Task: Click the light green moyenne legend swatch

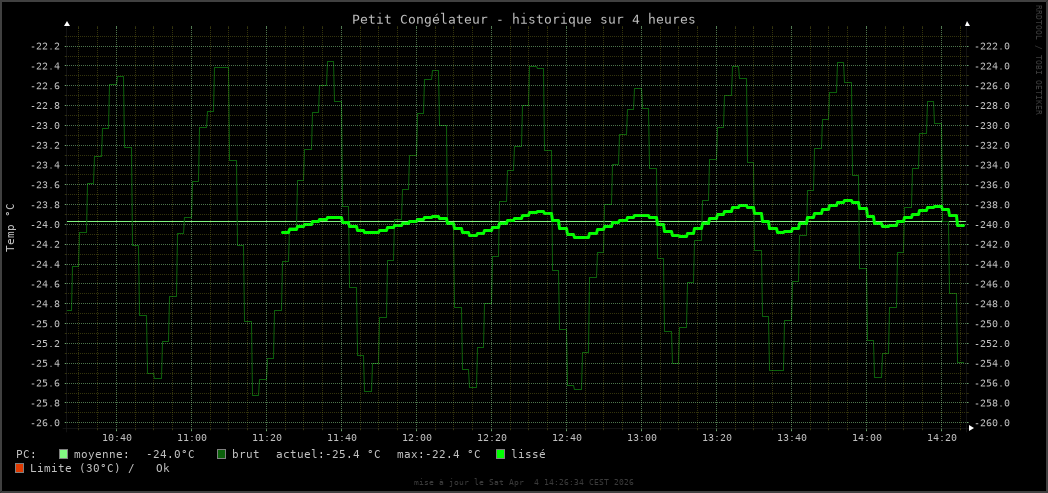Action: click(64, 454)
